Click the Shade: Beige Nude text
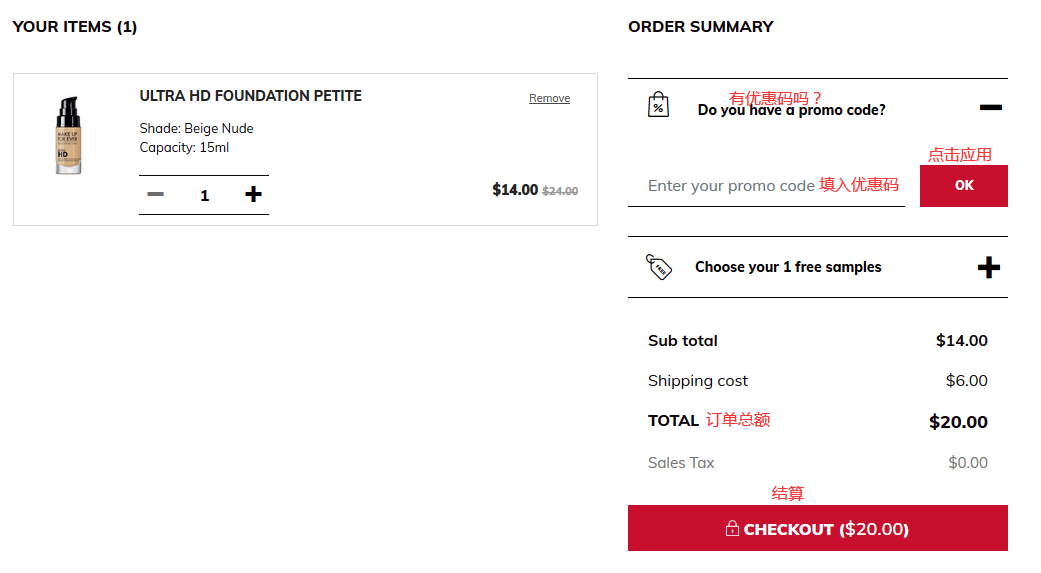The height and width of the screenshot is (573, 1041). [x=196, y=128]
